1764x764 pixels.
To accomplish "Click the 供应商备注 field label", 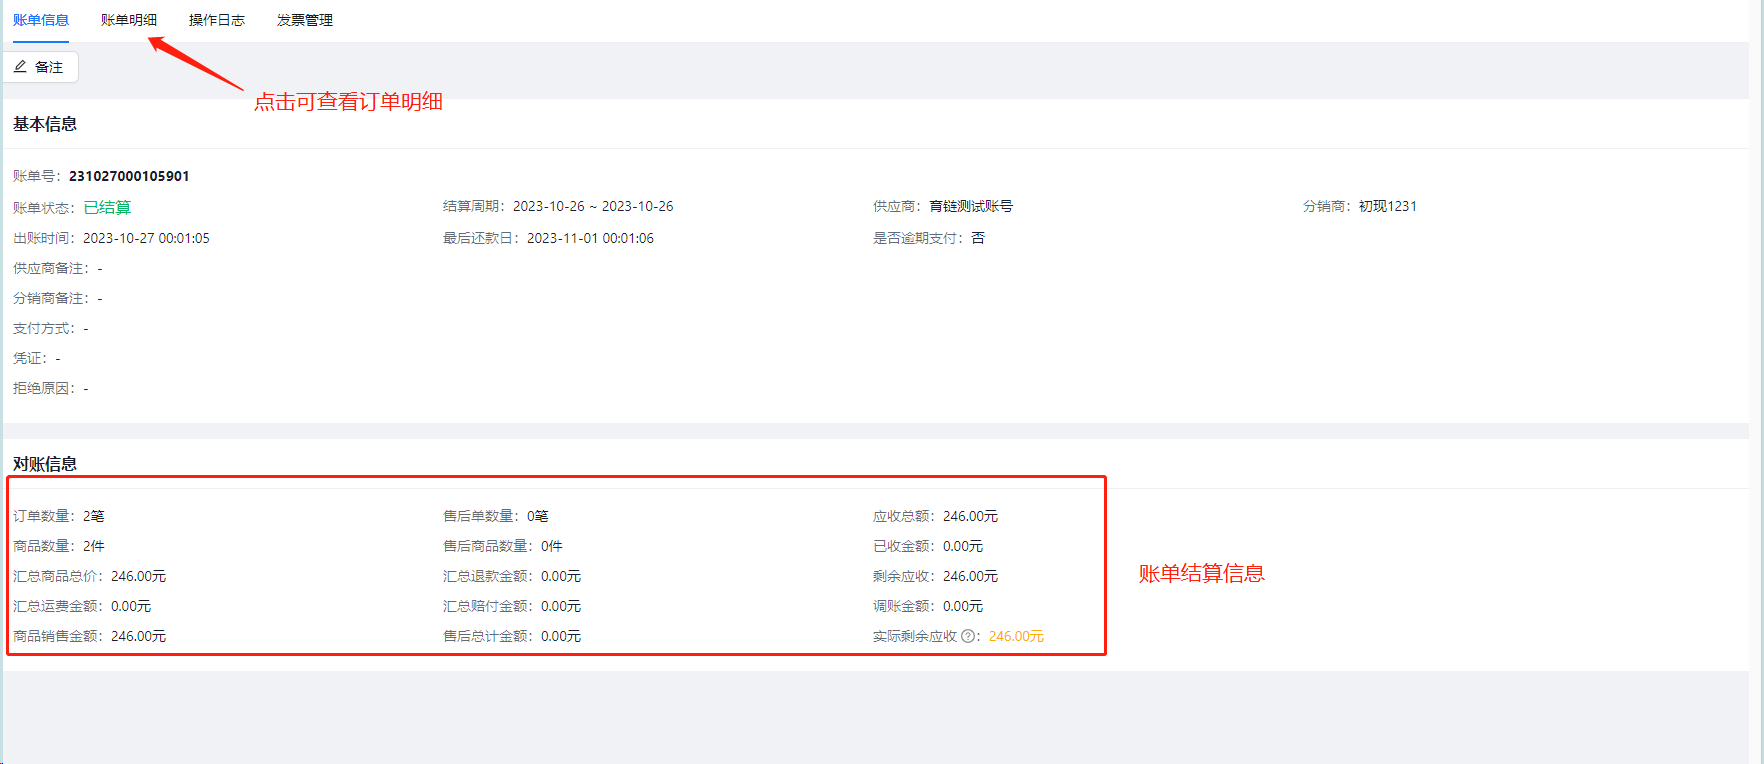I will coord(51,268).
